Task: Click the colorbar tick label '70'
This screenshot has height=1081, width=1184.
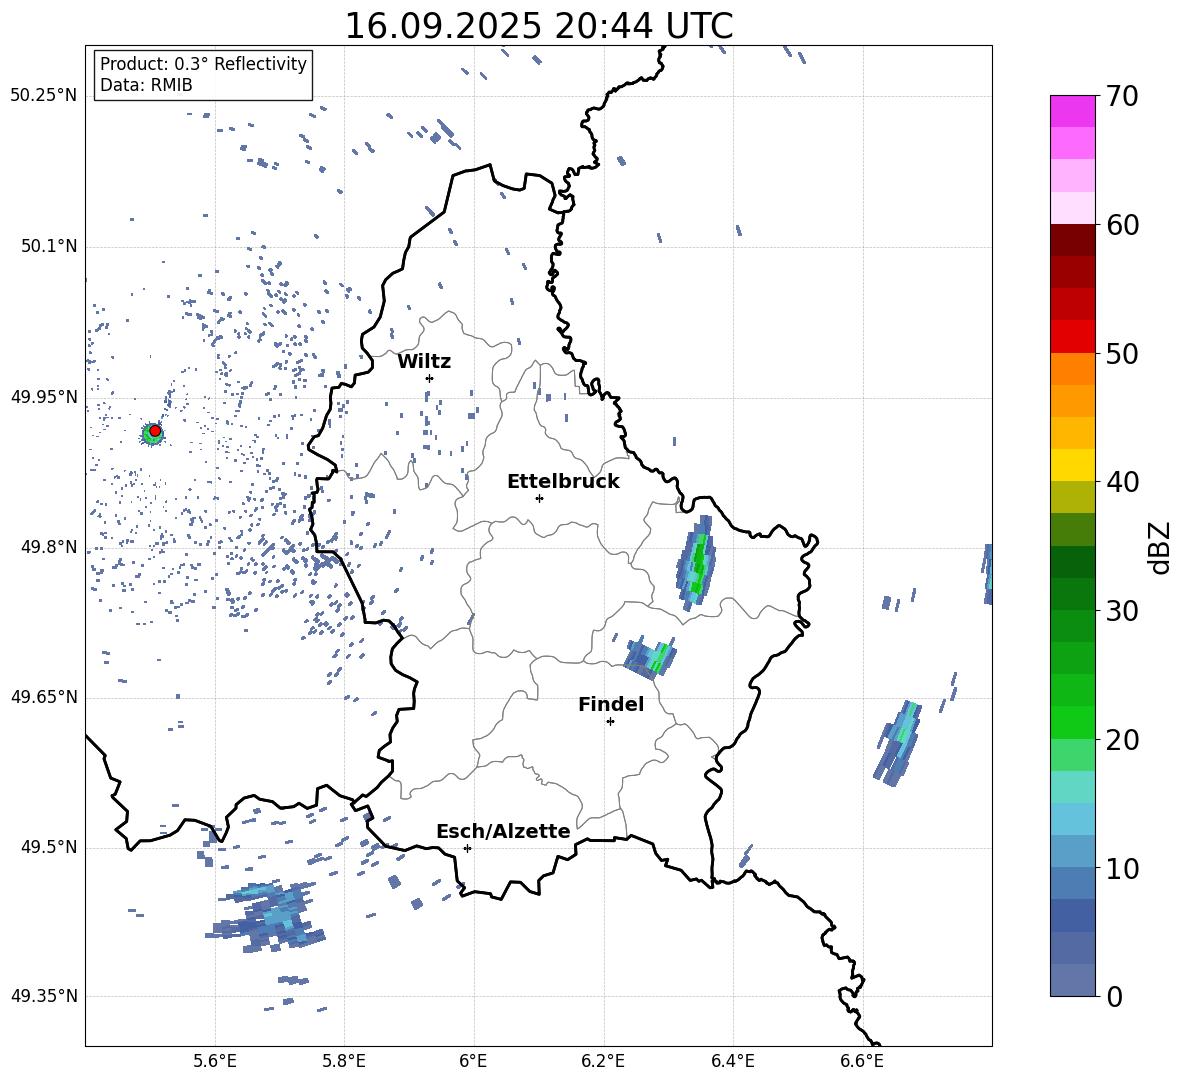Action: point(1122,97)
